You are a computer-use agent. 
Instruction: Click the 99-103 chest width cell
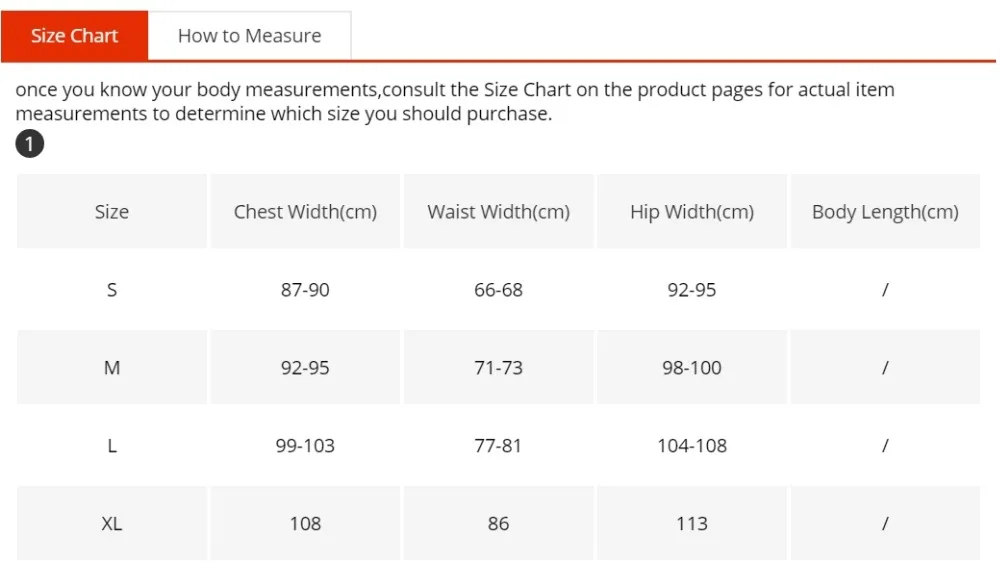(x=305, y=445)
